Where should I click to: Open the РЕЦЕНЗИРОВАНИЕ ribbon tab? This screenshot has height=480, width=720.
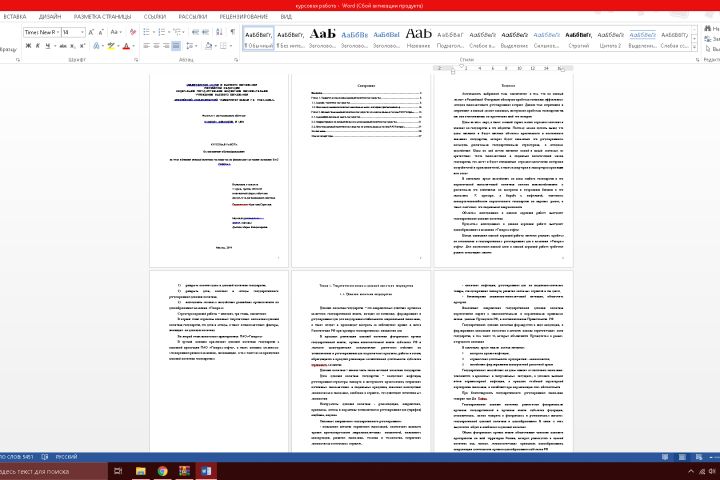244,17
